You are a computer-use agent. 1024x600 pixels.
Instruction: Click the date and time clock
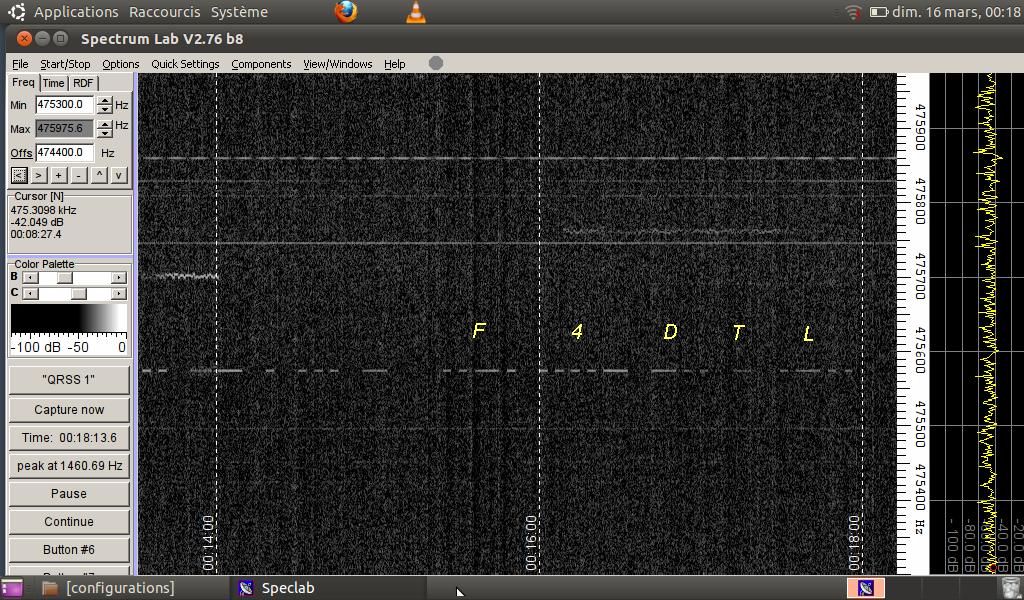point(956,12)
